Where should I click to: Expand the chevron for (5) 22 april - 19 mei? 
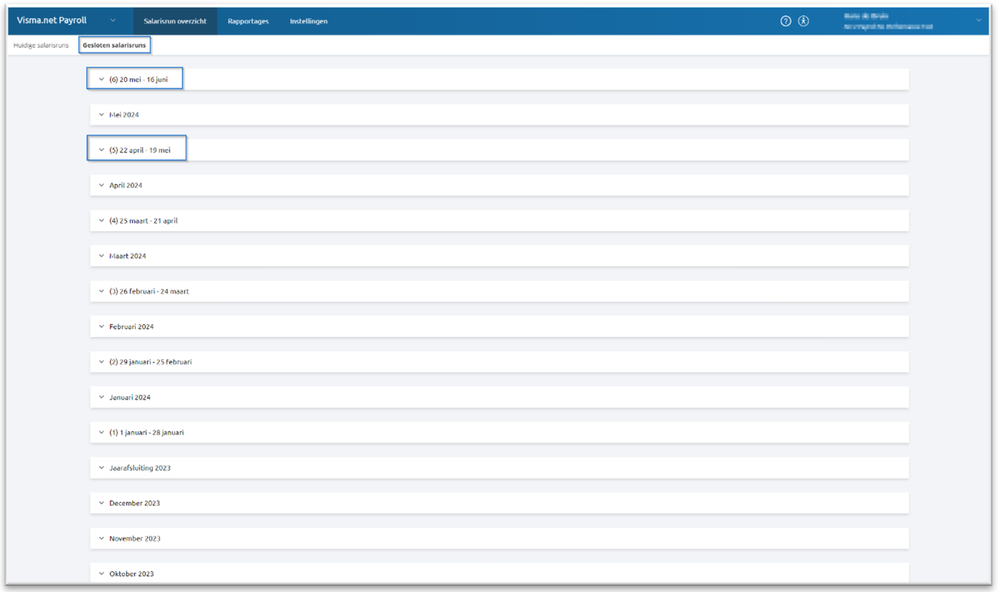[101, 150]
